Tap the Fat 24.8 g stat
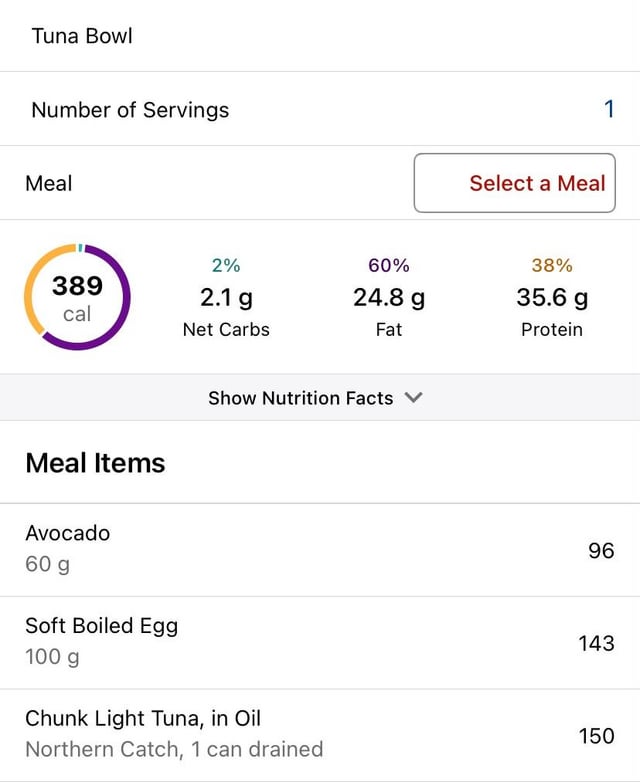 point(388,298)
